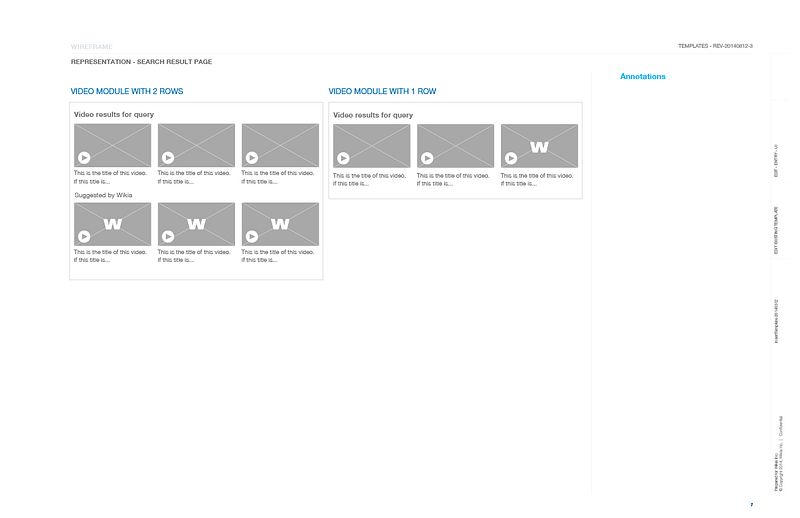Open first thumbnail in 1-row video module

371,146
